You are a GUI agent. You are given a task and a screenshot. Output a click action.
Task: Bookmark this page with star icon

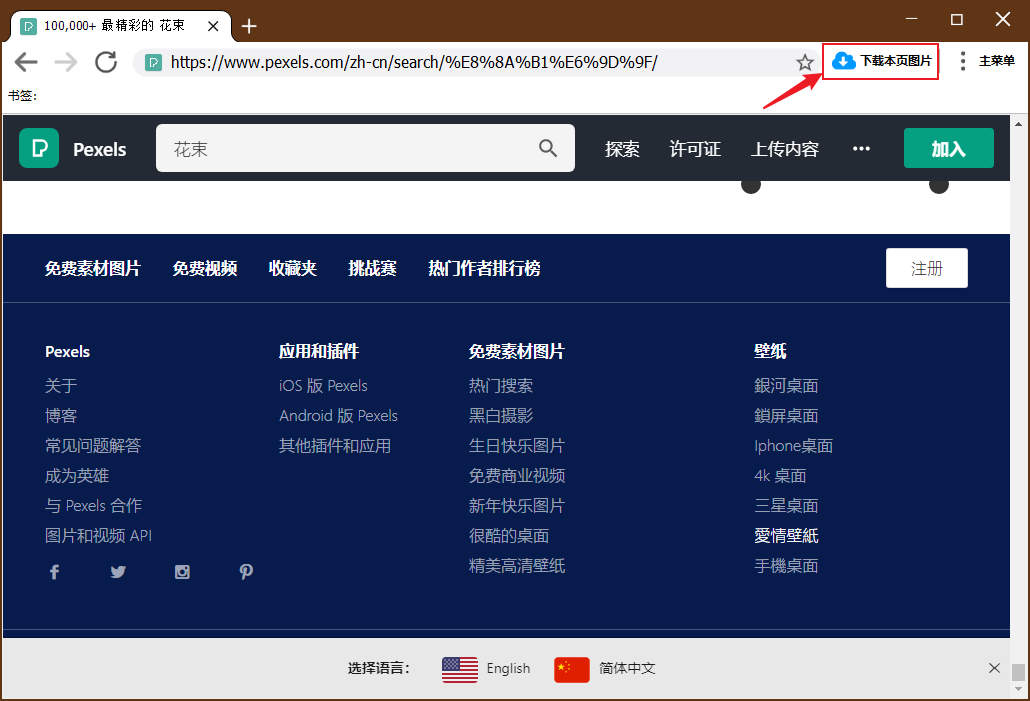(805, 62)
